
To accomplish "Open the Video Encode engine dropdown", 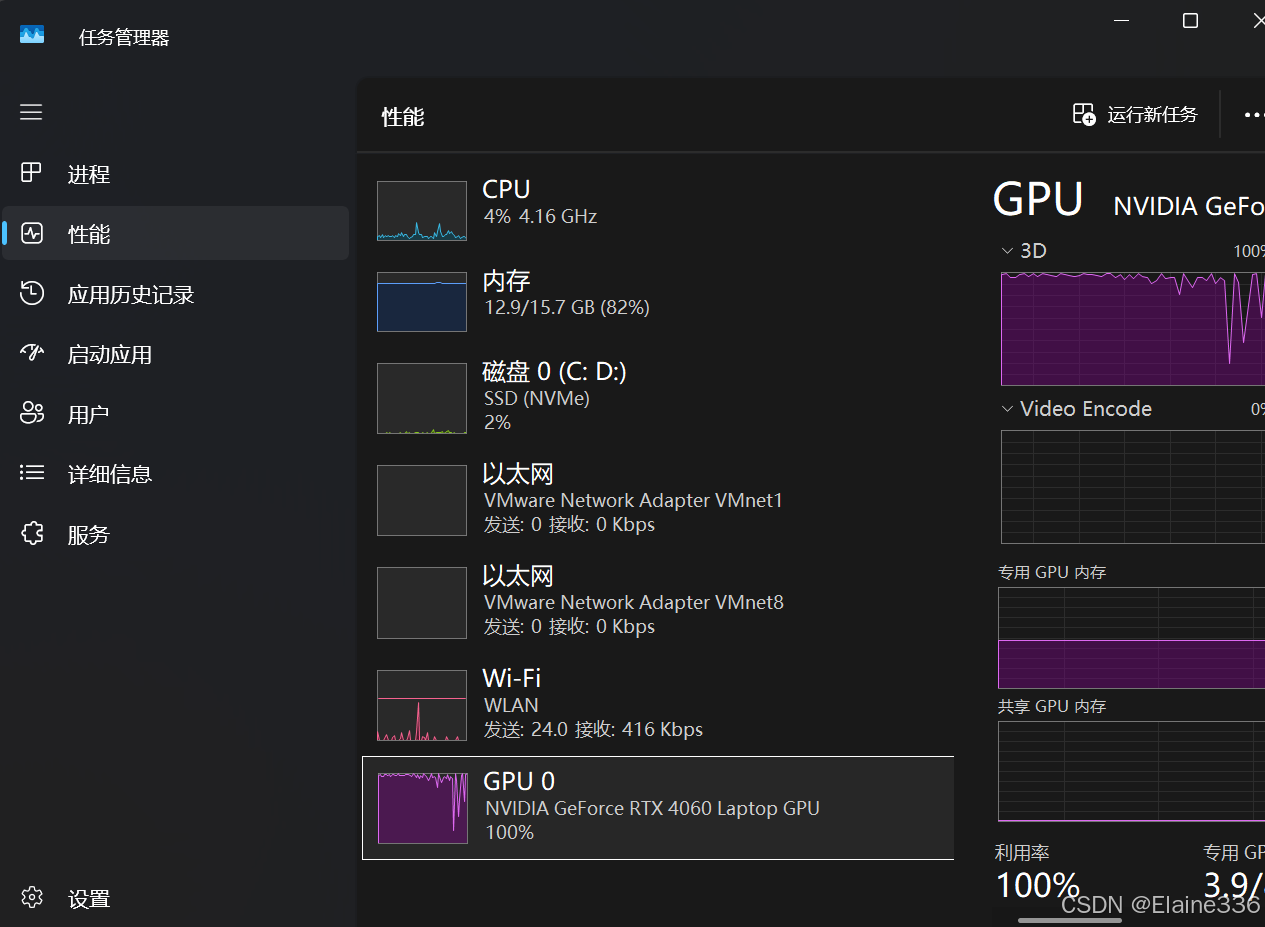I will pyautogui.click(x=1007, y=409).
